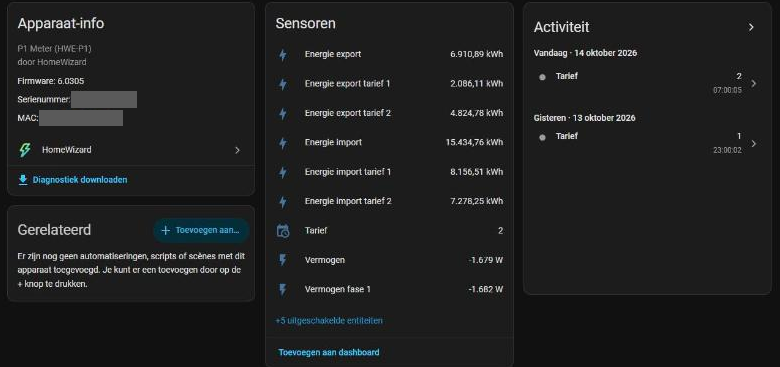Open the Energie export tarief 1 sensor
Screen dimensions: 780x367
click(x=390, y=84)
